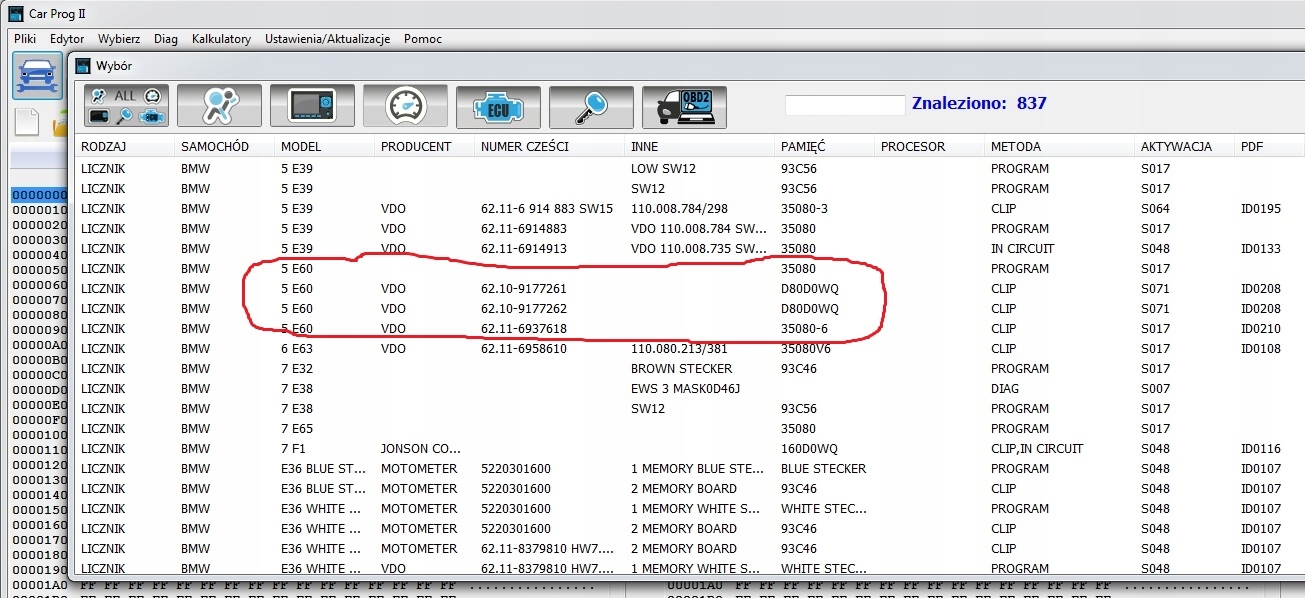The width and height of the screenshot is (1305, 598).
Task: Click the S064 activation cell
Action: click(x=1155, y=208)
